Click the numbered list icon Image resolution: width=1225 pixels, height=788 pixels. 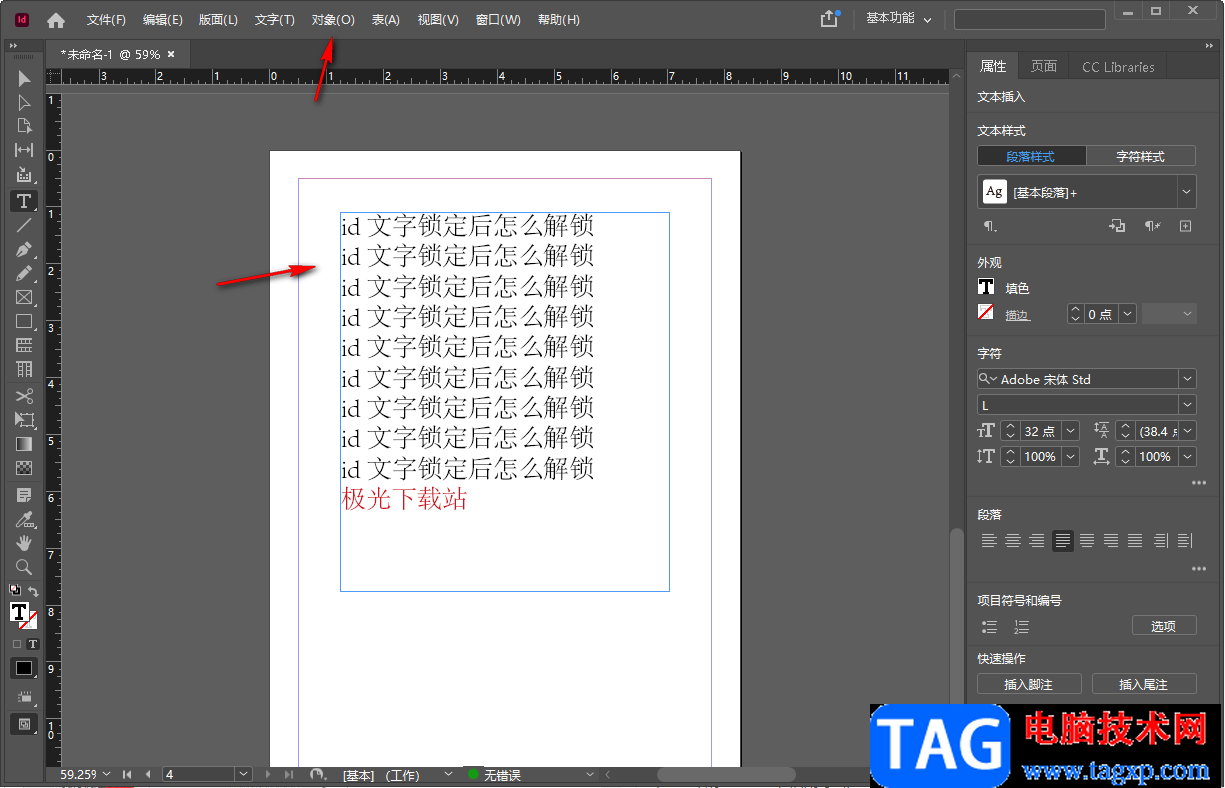[x=1021, y=627]
